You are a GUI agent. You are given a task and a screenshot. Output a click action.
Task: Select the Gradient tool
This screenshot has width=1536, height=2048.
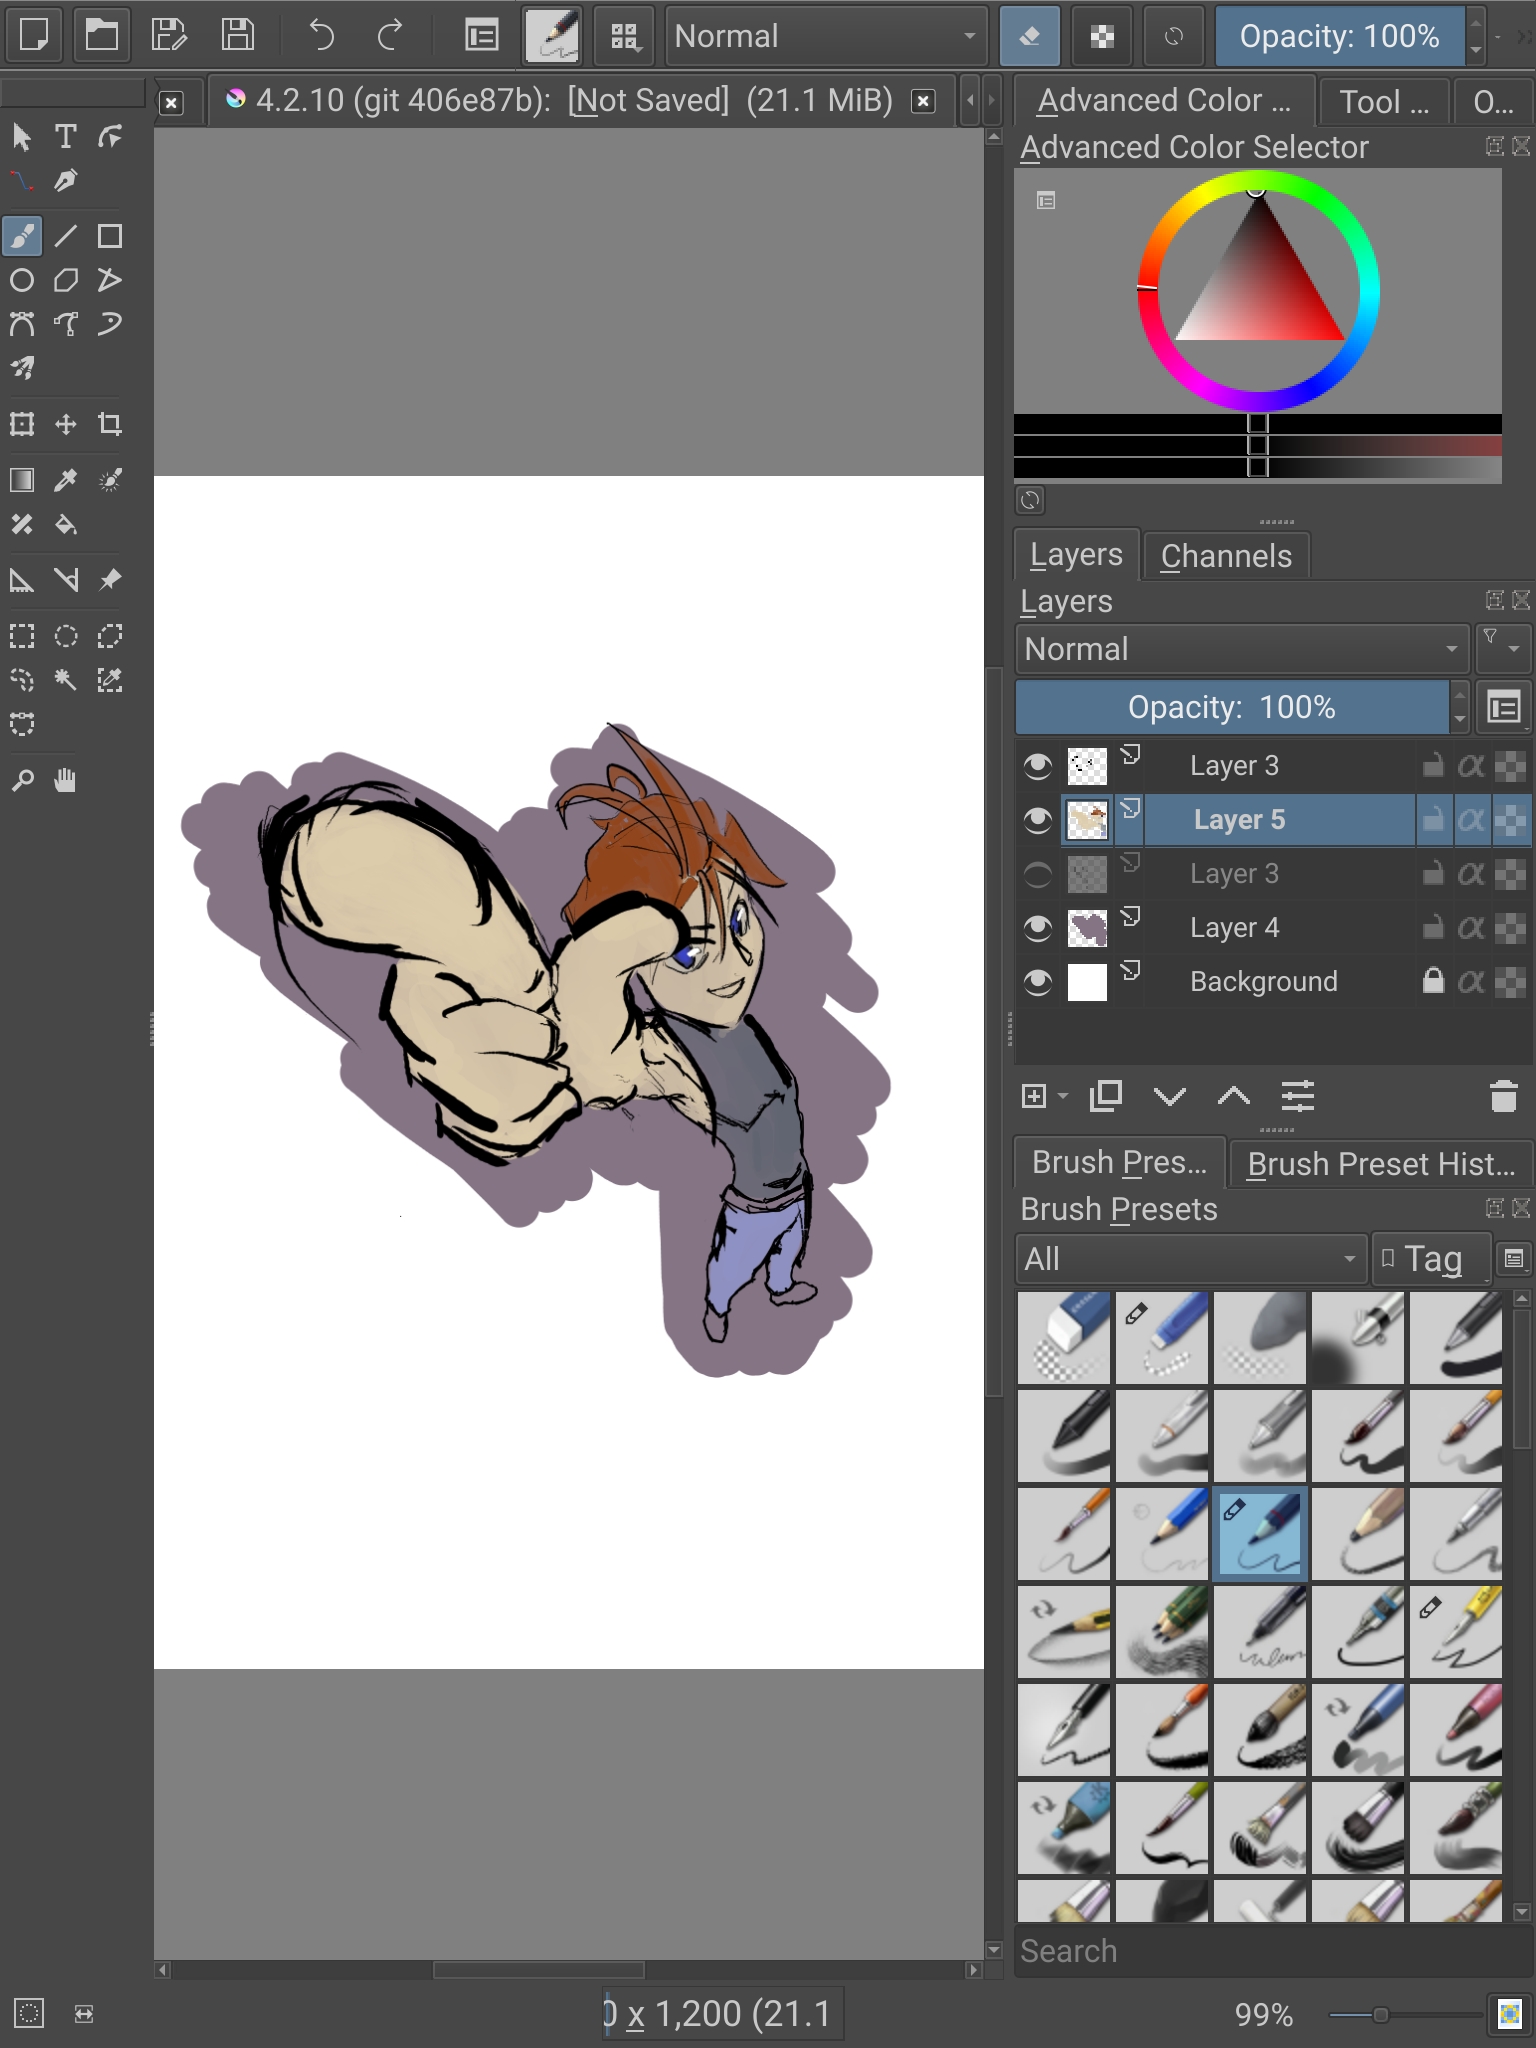click(22, 480)
